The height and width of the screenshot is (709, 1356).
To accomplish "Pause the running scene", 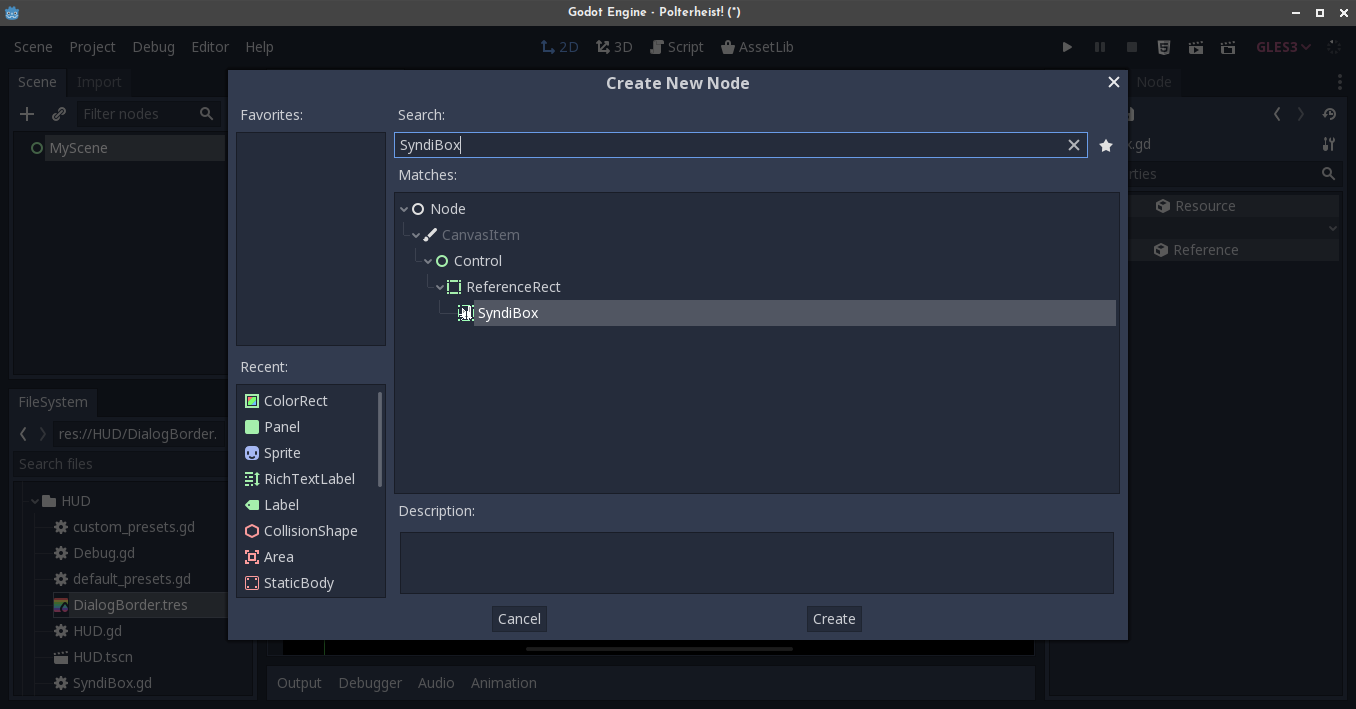I will coord(1099,47).
